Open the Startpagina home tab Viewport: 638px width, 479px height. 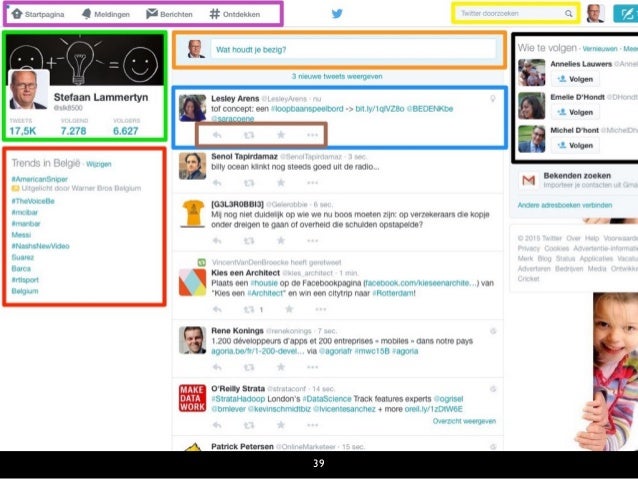(x=37, y=14)
